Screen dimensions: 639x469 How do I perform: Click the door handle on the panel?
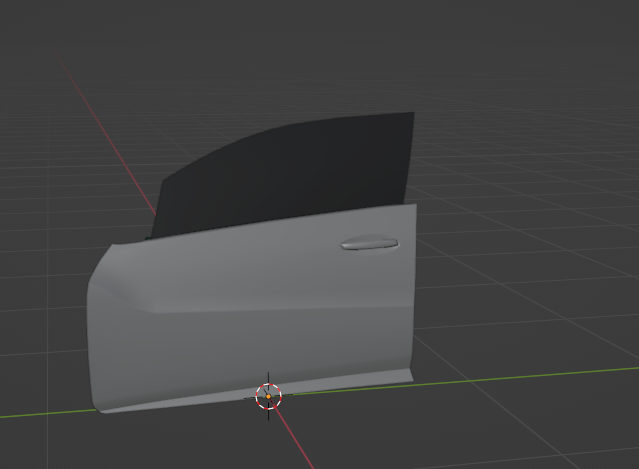click(369, 243)
